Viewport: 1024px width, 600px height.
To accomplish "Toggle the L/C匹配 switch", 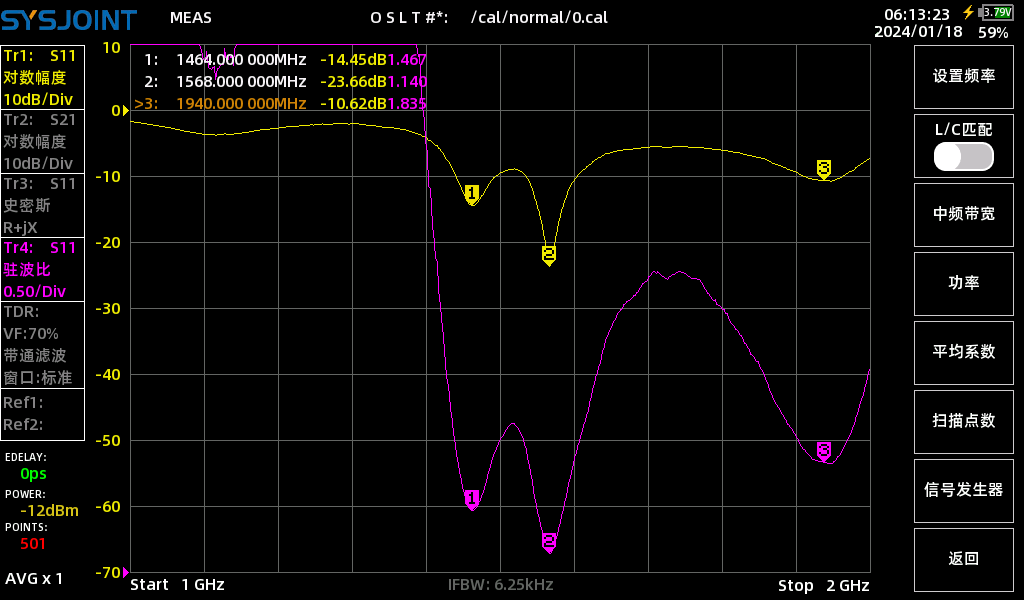I will (963, 157).
